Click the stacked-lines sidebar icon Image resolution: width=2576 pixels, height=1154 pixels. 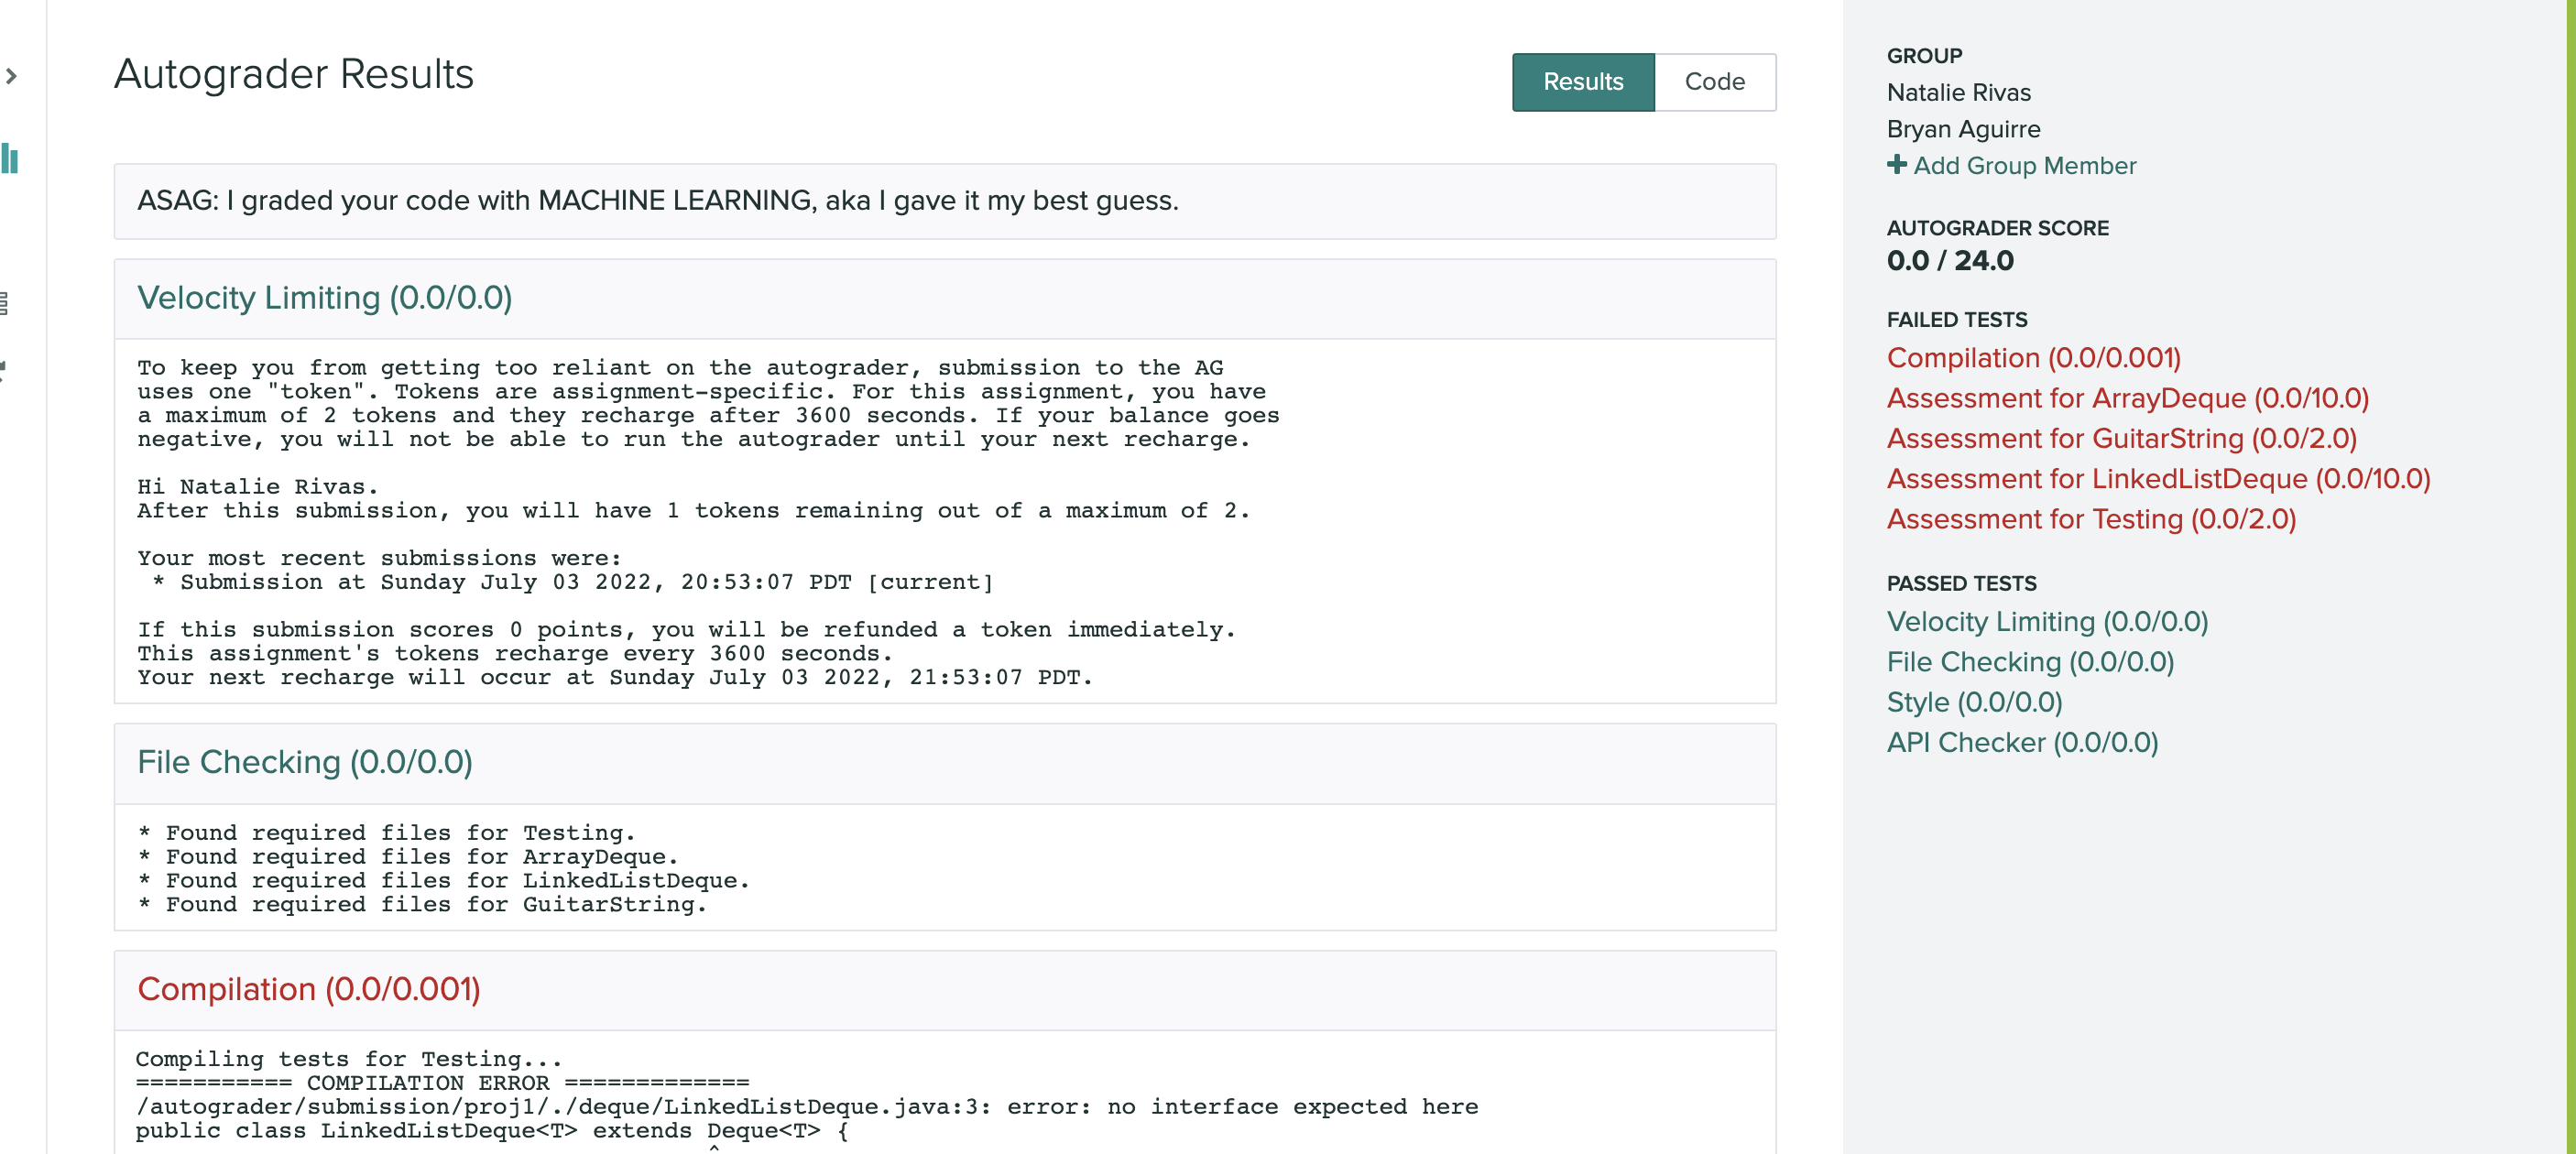4,303
